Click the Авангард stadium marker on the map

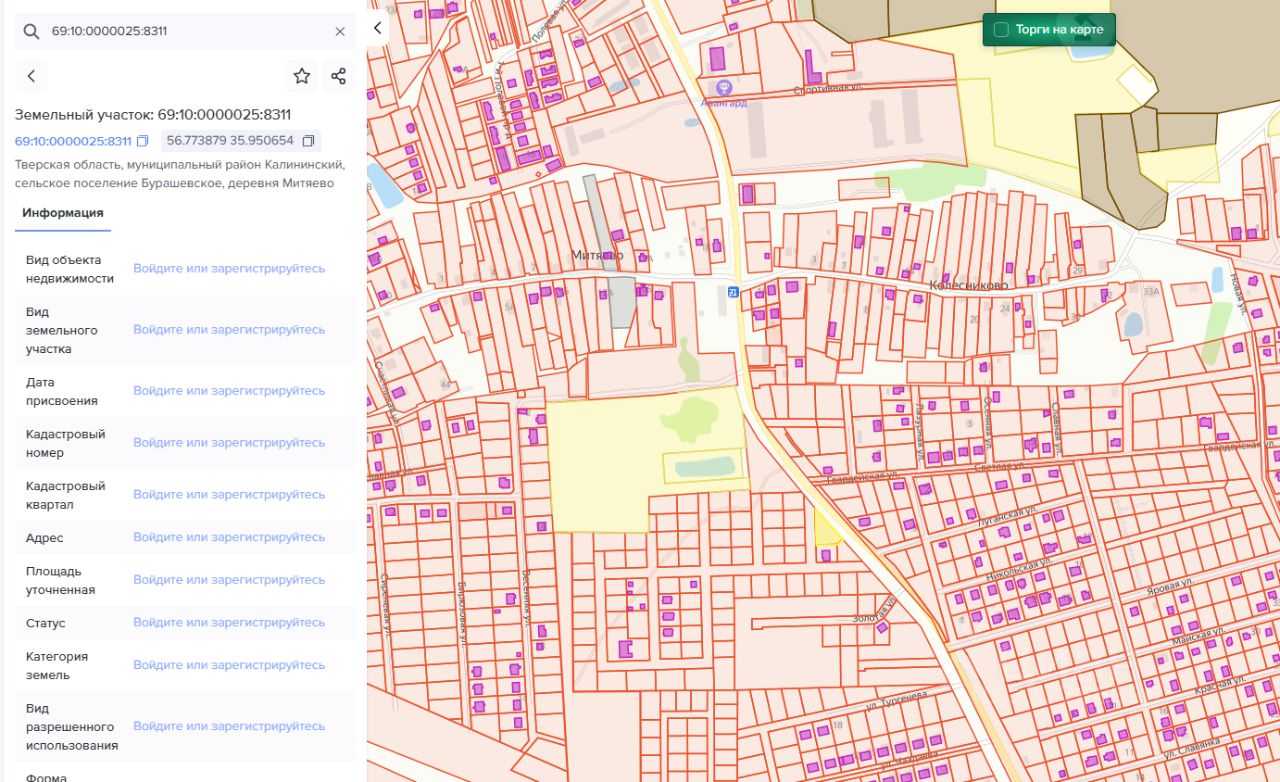coord(724,87)
